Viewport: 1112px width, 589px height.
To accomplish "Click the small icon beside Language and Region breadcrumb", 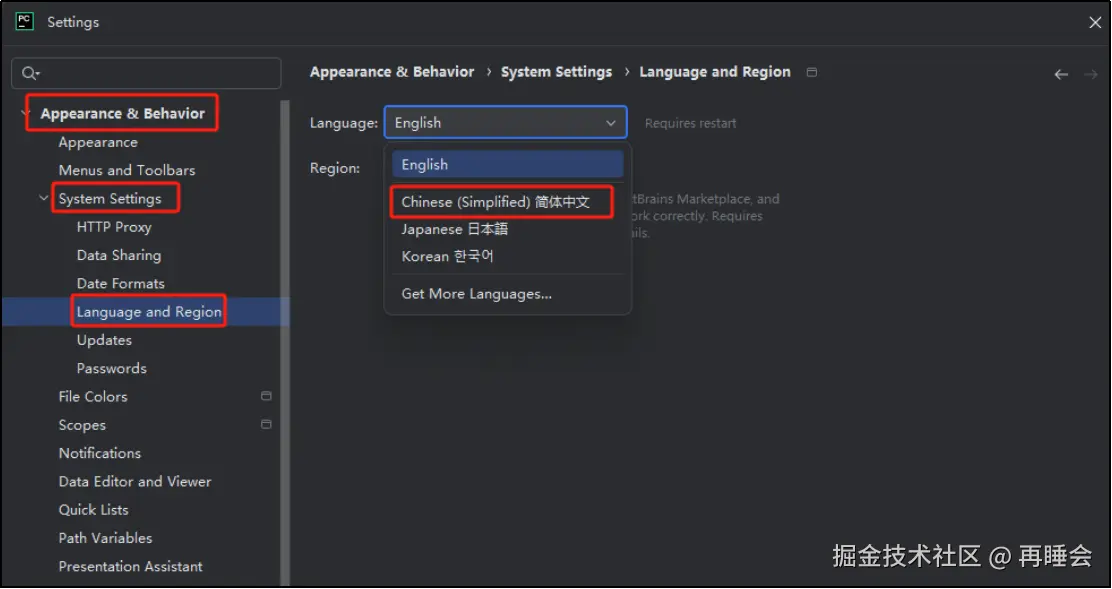I will (812, 72).
